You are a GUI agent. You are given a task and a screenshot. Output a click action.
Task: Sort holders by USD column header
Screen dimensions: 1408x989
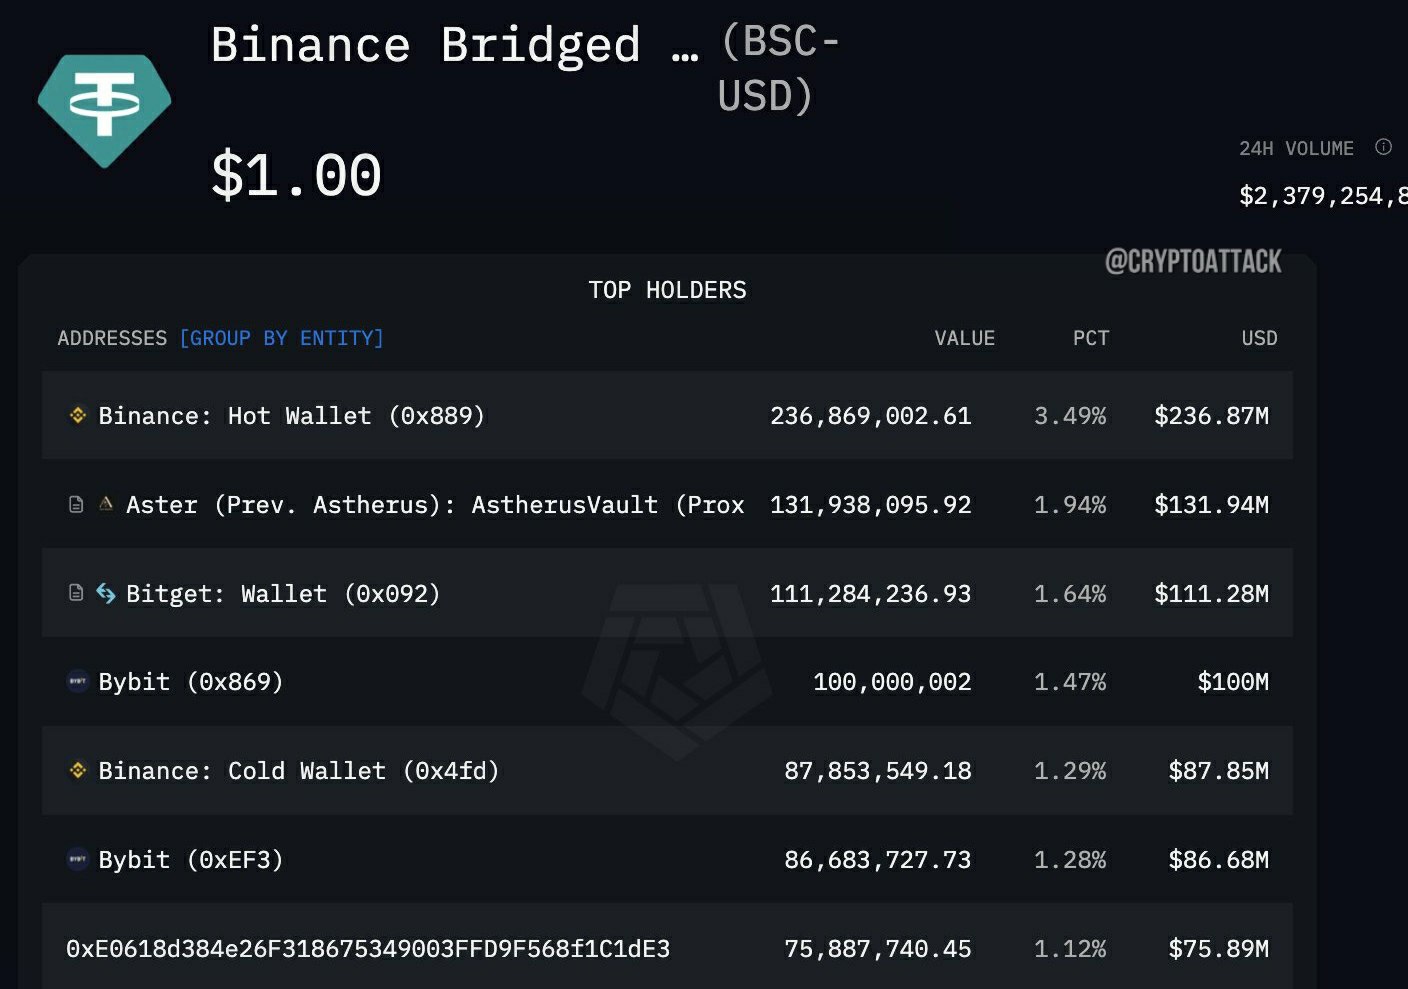(x=1259, y=338)
